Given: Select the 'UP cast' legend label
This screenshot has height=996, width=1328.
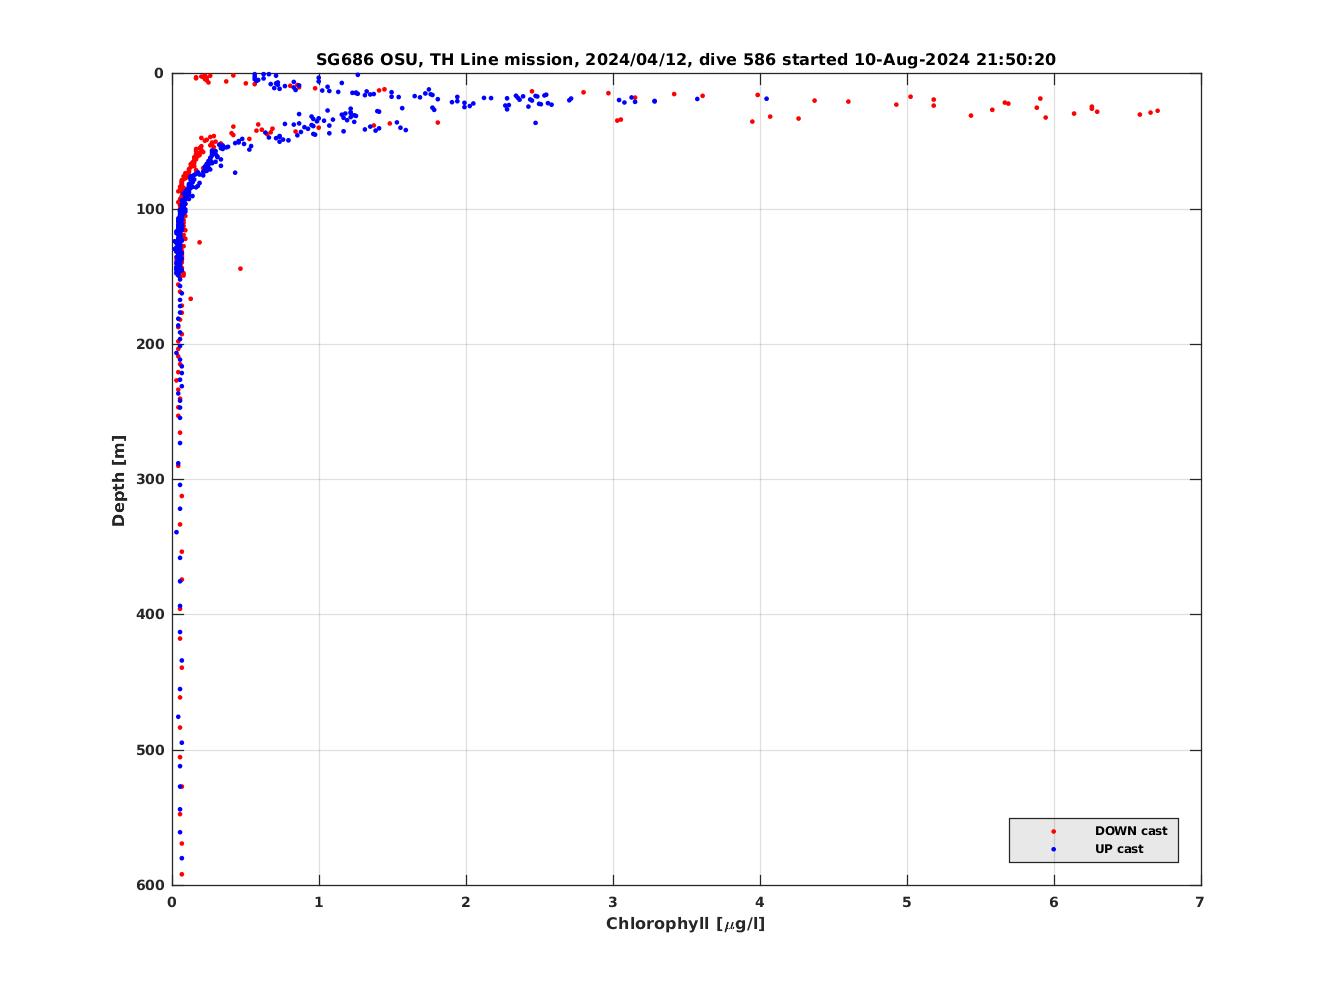Looking at the screenshot, I should pyautogui.click(x=1119, y=849).
